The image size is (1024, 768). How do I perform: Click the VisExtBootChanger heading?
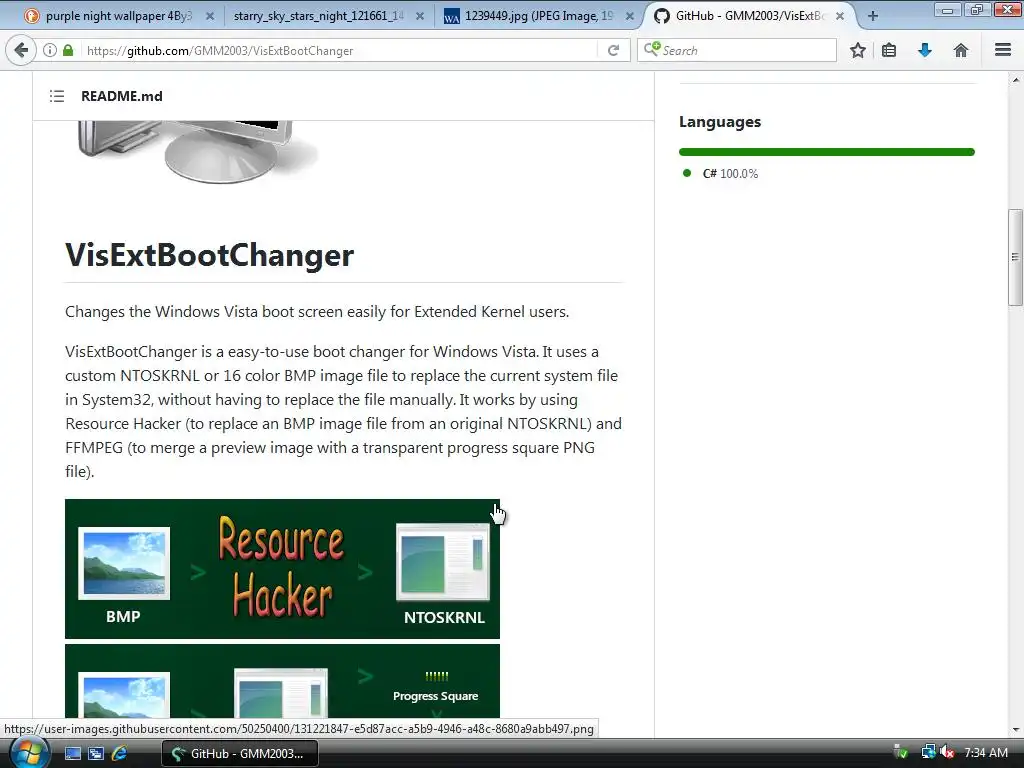[210, 255]
